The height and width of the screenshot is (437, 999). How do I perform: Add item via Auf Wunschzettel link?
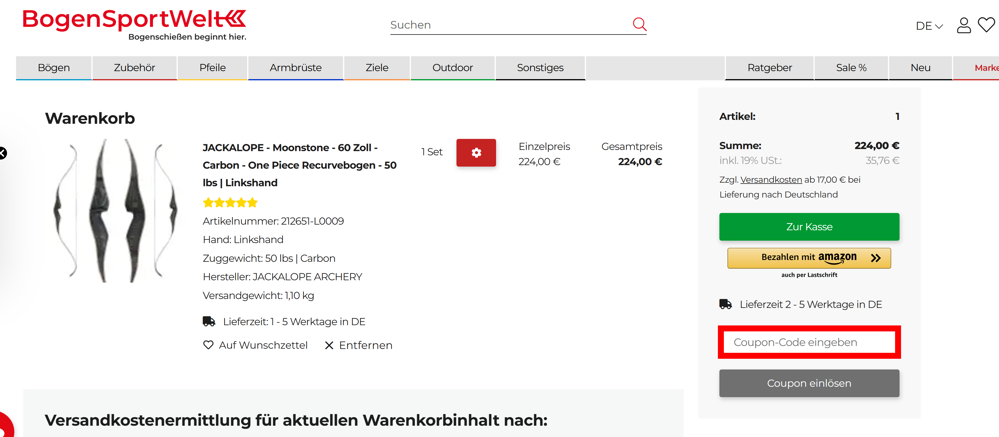[x=263, y=345]
